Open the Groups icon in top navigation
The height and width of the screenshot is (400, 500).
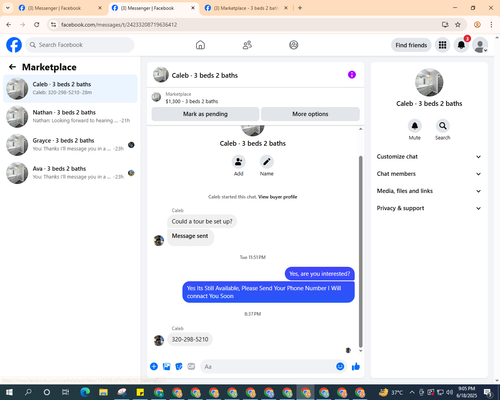click(294, 45)
